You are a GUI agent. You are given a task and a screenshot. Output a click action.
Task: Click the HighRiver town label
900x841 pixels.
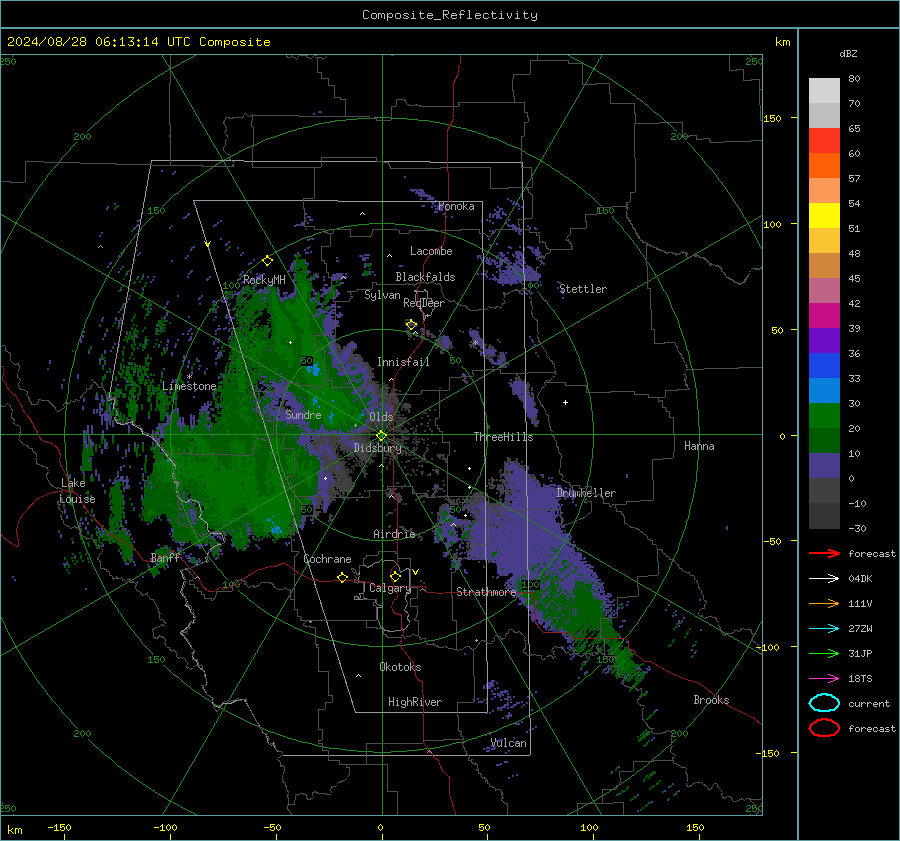tap(415, 702)
